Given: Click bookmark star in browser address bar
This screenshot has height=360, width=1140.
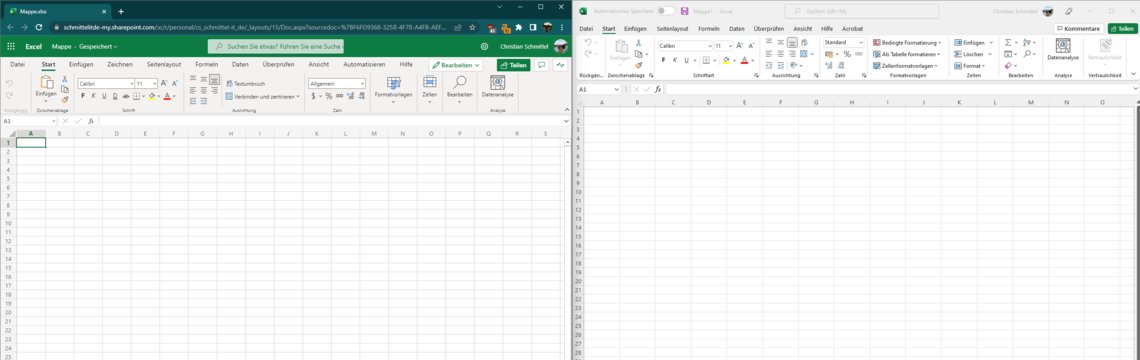Looking at the screenshot, I should [x=473, y=27].
